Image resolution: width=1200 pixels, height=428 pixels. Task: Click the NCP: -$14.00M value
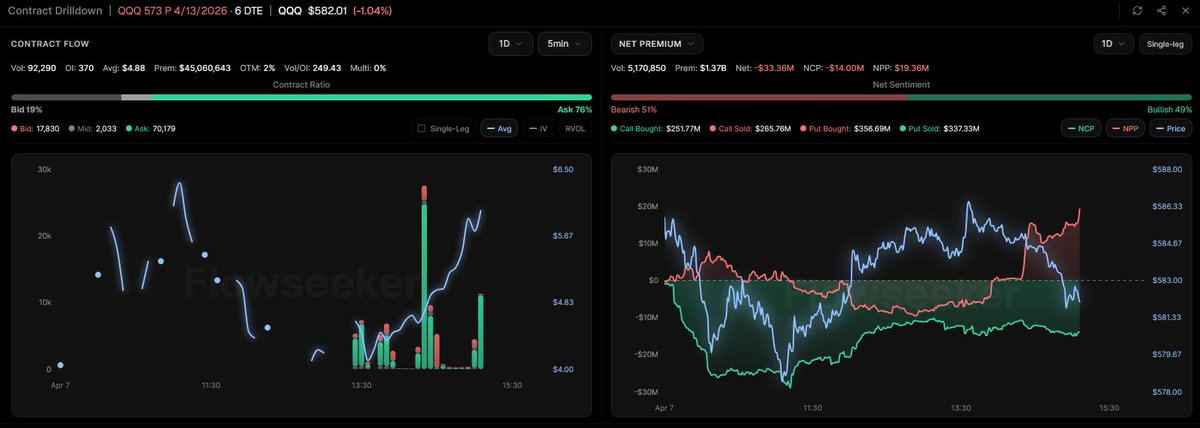834,68
